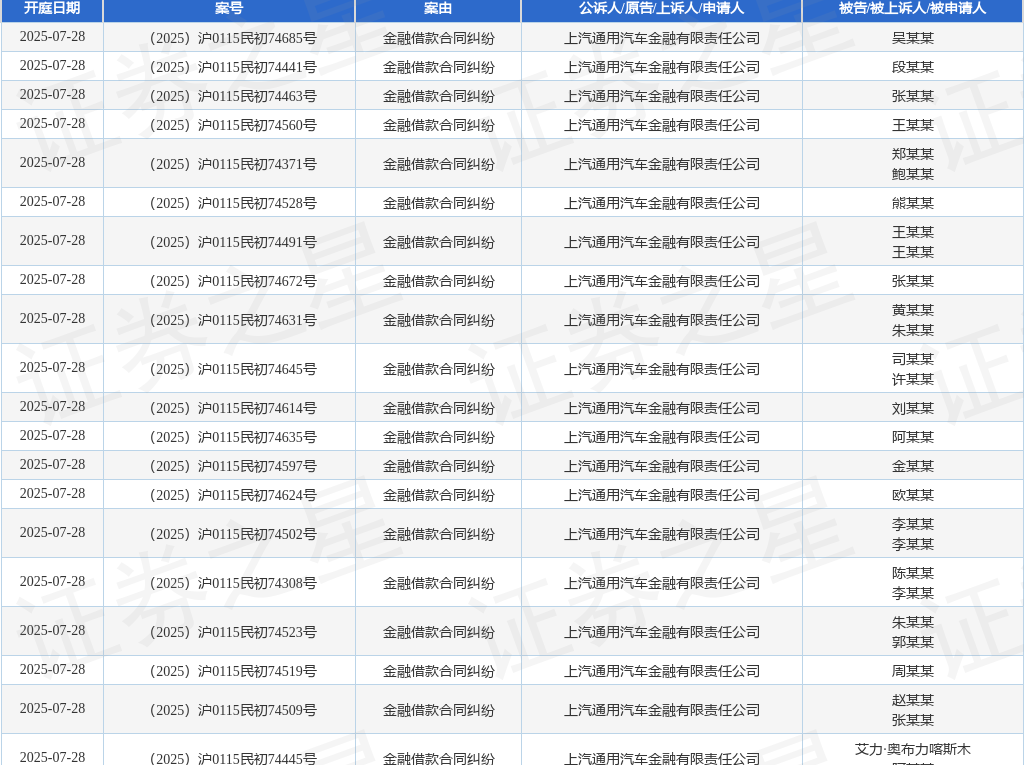The image size is (1024, 765).
Task: Click case number (2025)沪0115民初74528号
Action: point(233,204)
